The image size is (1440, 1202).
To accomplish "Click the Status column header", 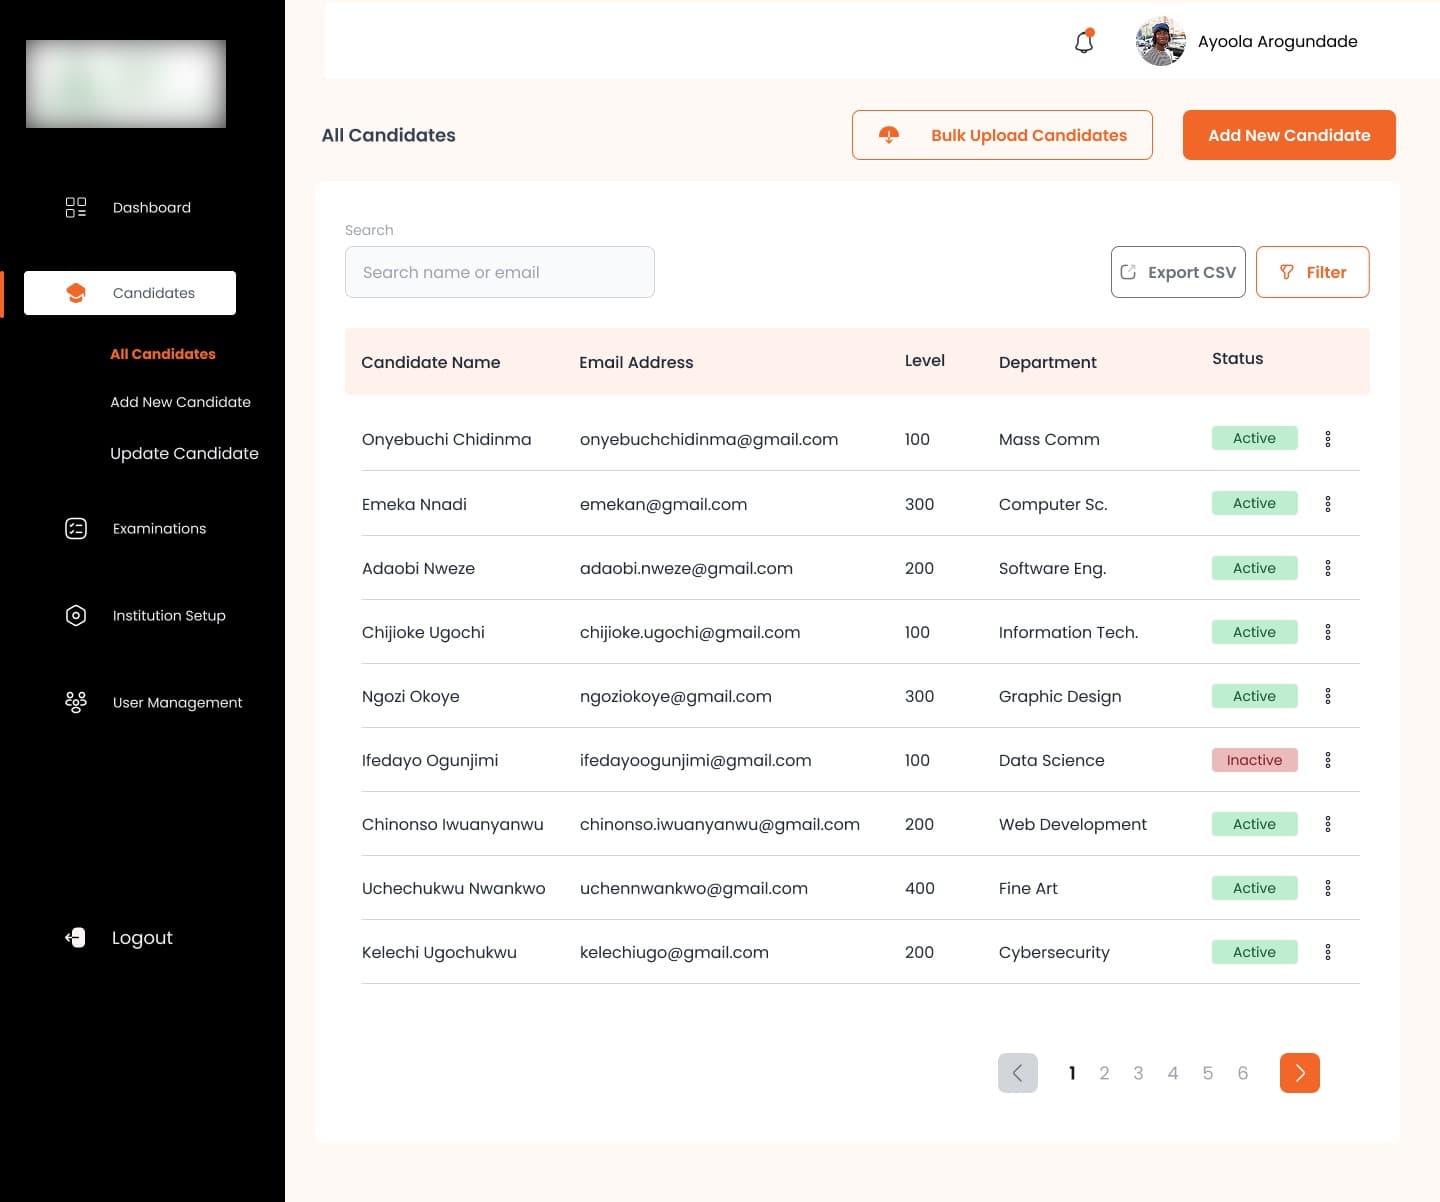I will click(1238, 358).
